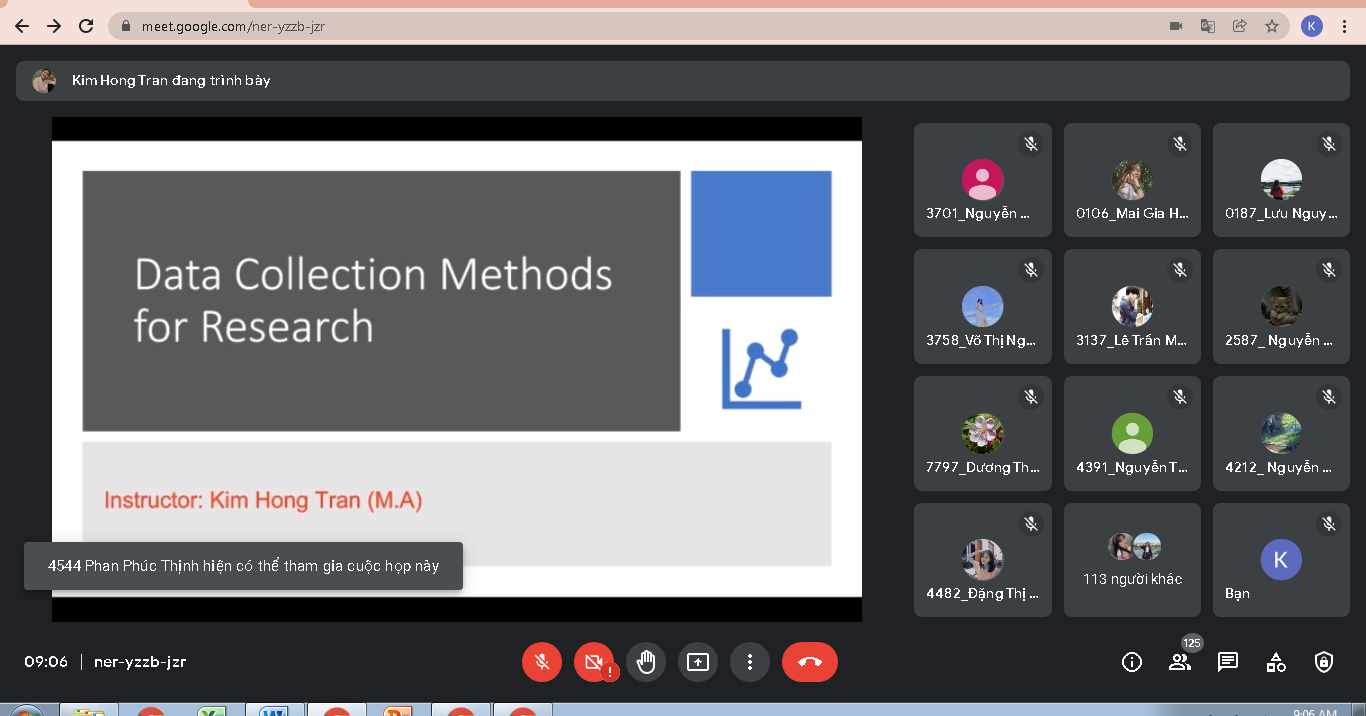
Task: Select participant tile 3758_Võ Thị Ng
Action: click(x=983, y=306)
